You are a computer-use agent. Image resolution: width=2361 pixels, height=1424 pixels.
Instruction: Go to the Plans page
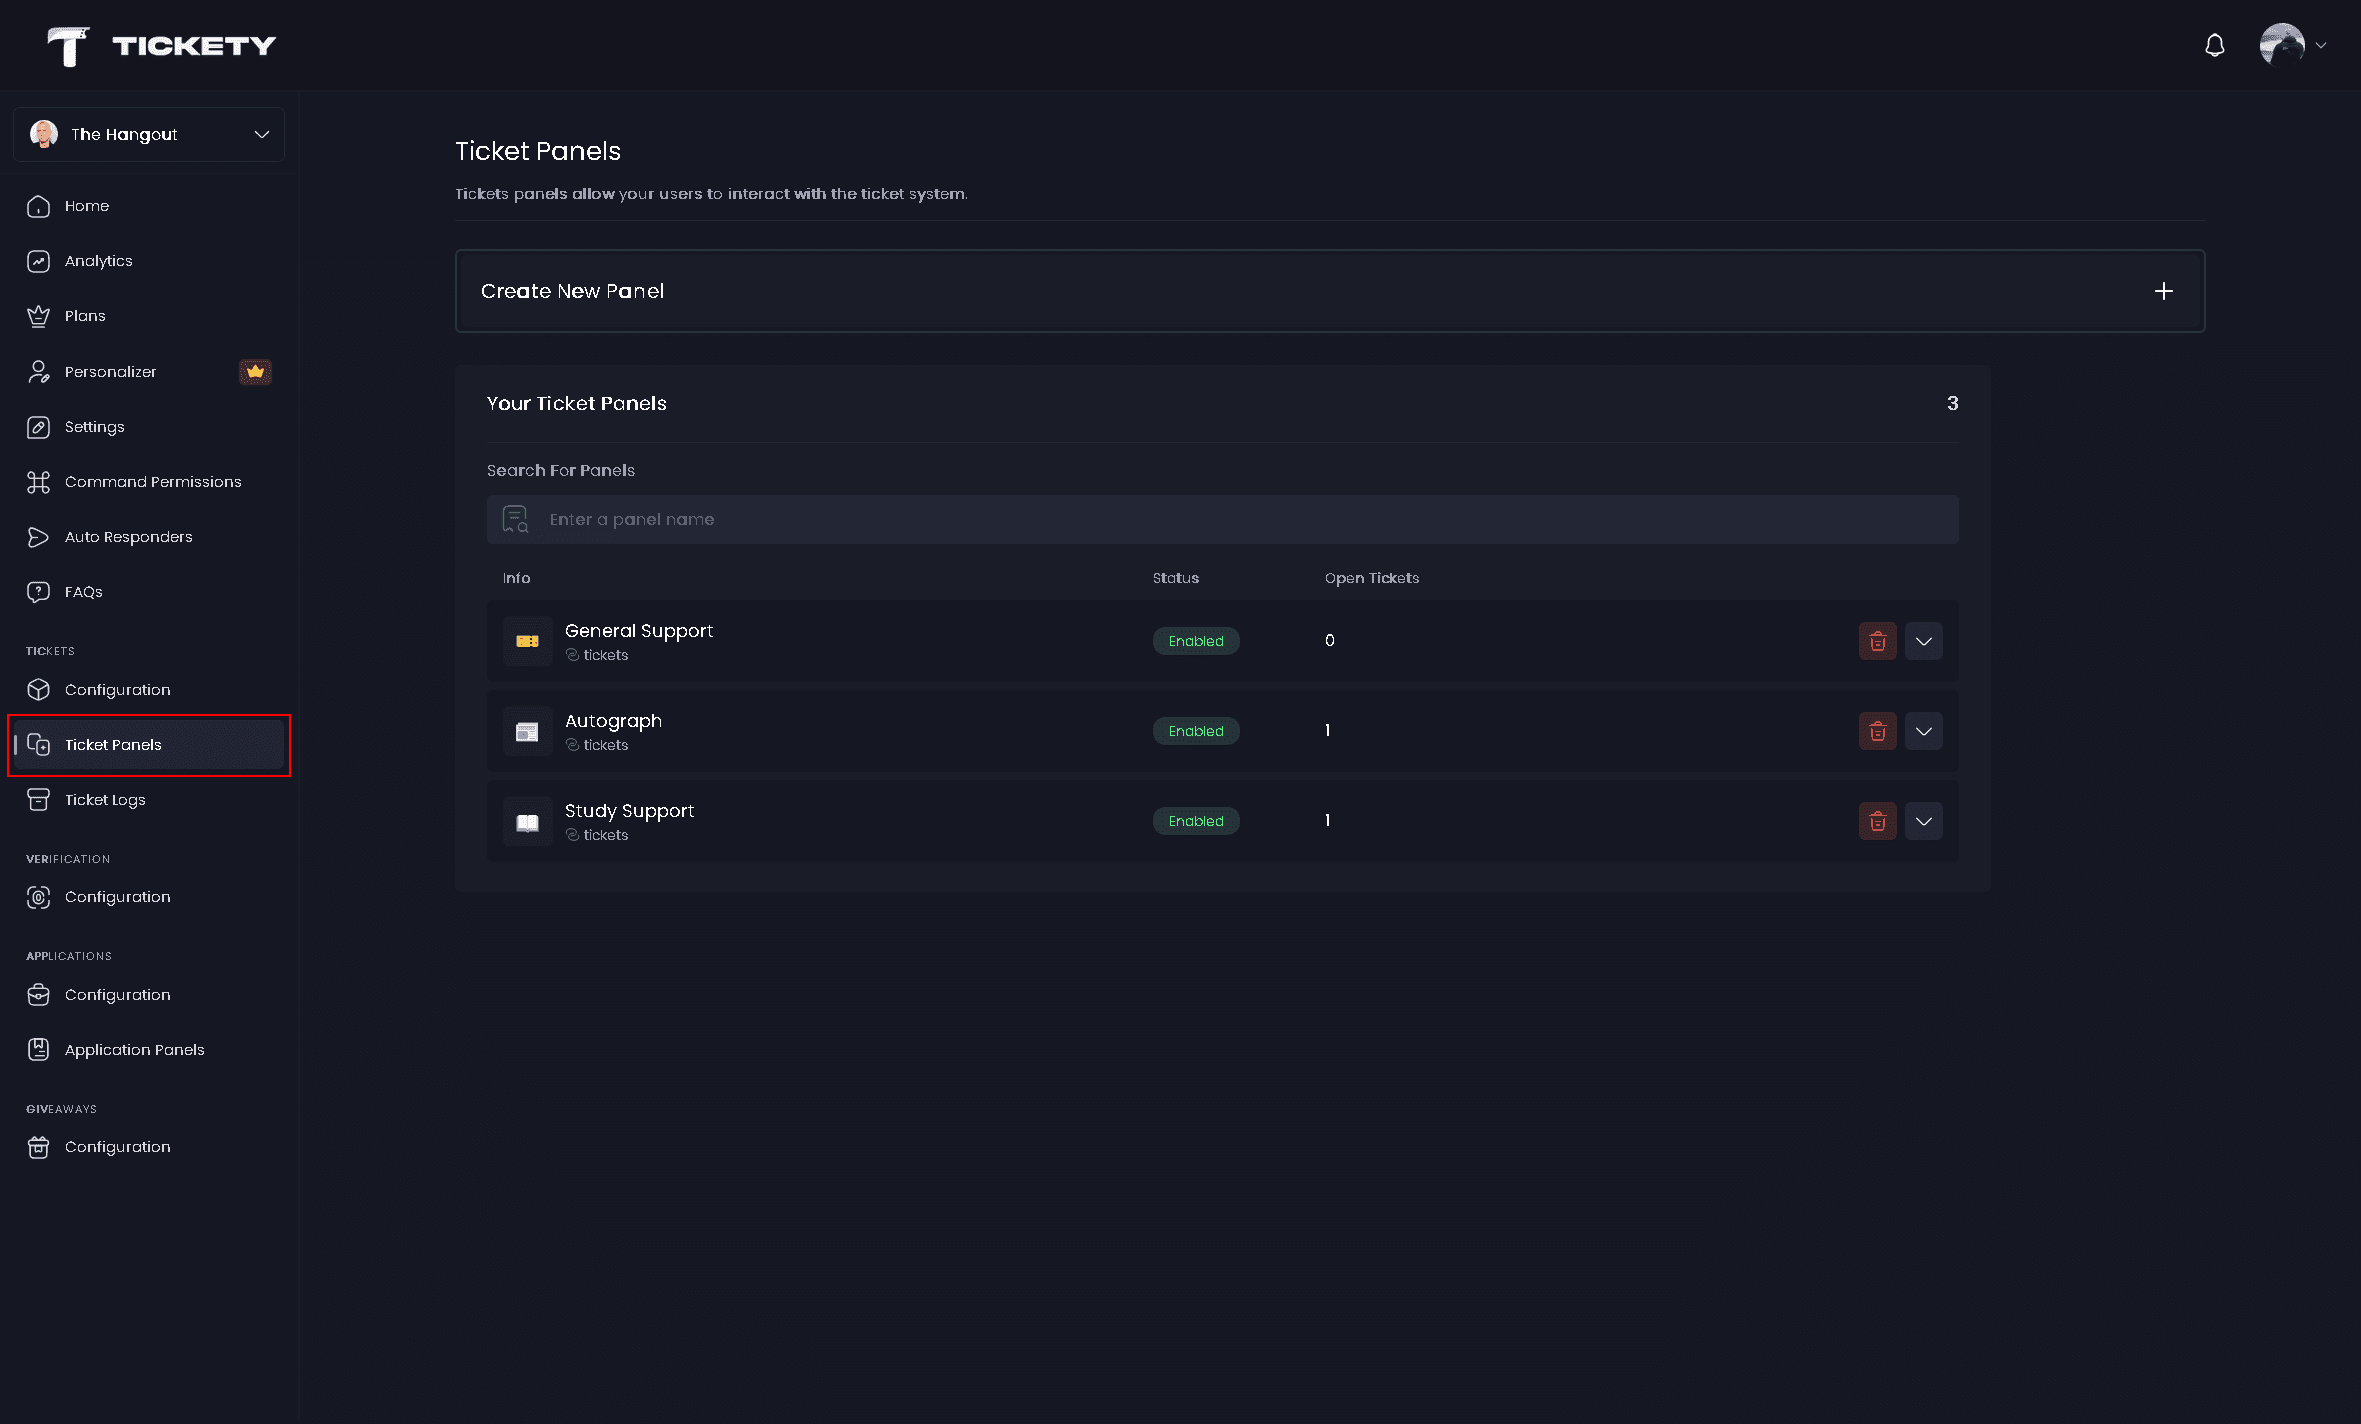coord(83,315)
